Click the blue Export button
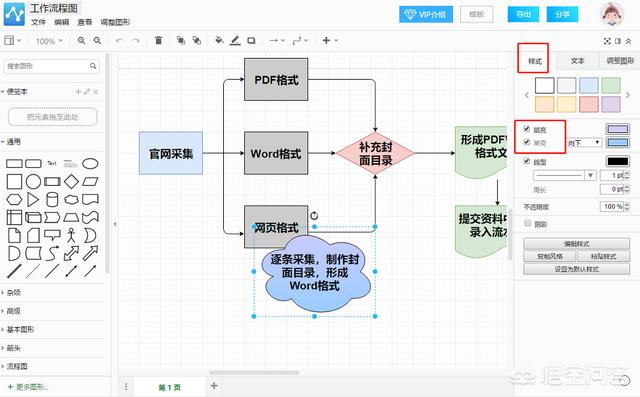Screen dimensions: 640x397 [x=523, y=14]
